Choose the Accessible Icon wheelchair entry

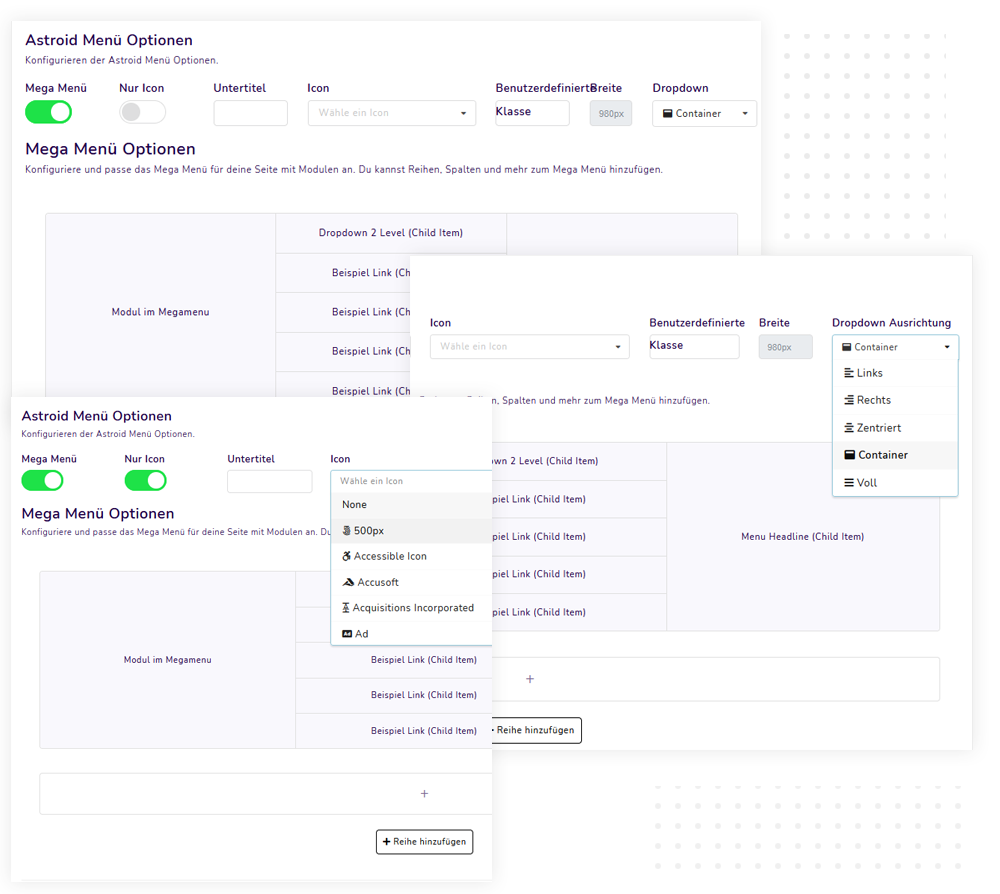[390, 556]
